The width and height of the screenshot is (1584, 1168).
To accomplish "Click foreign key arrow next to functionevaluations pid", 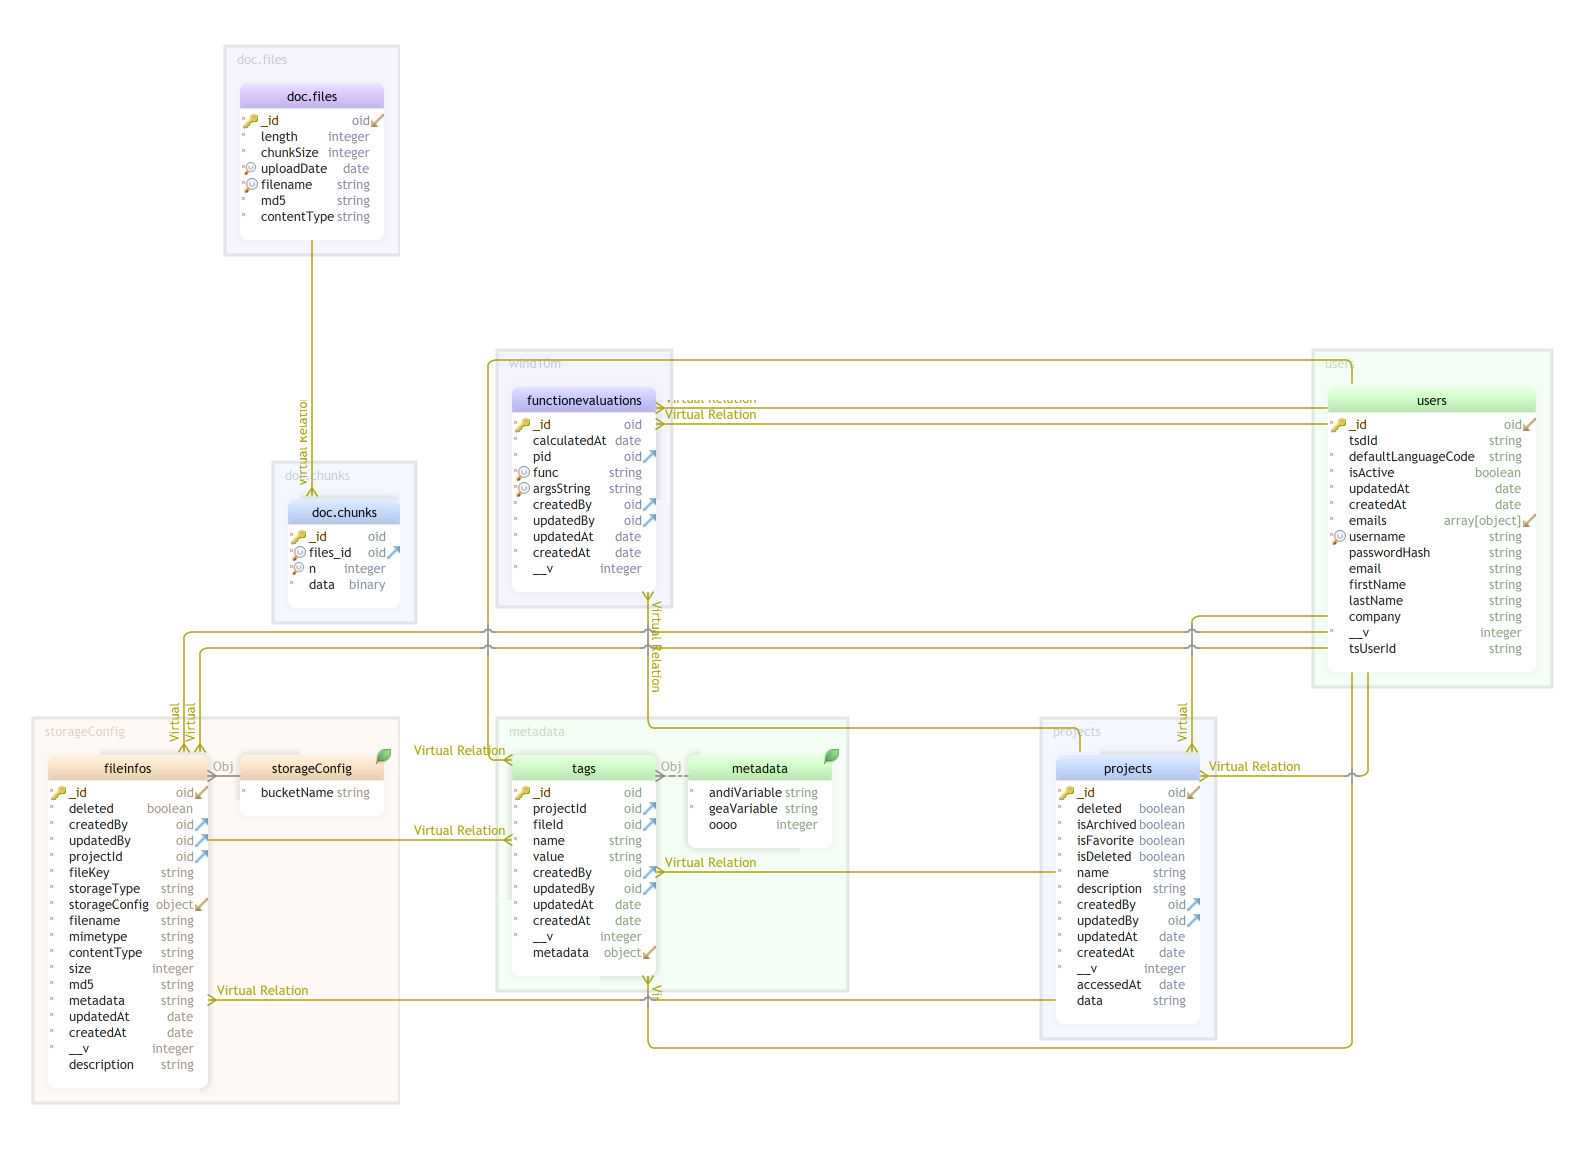I will [x=650, y=457].
